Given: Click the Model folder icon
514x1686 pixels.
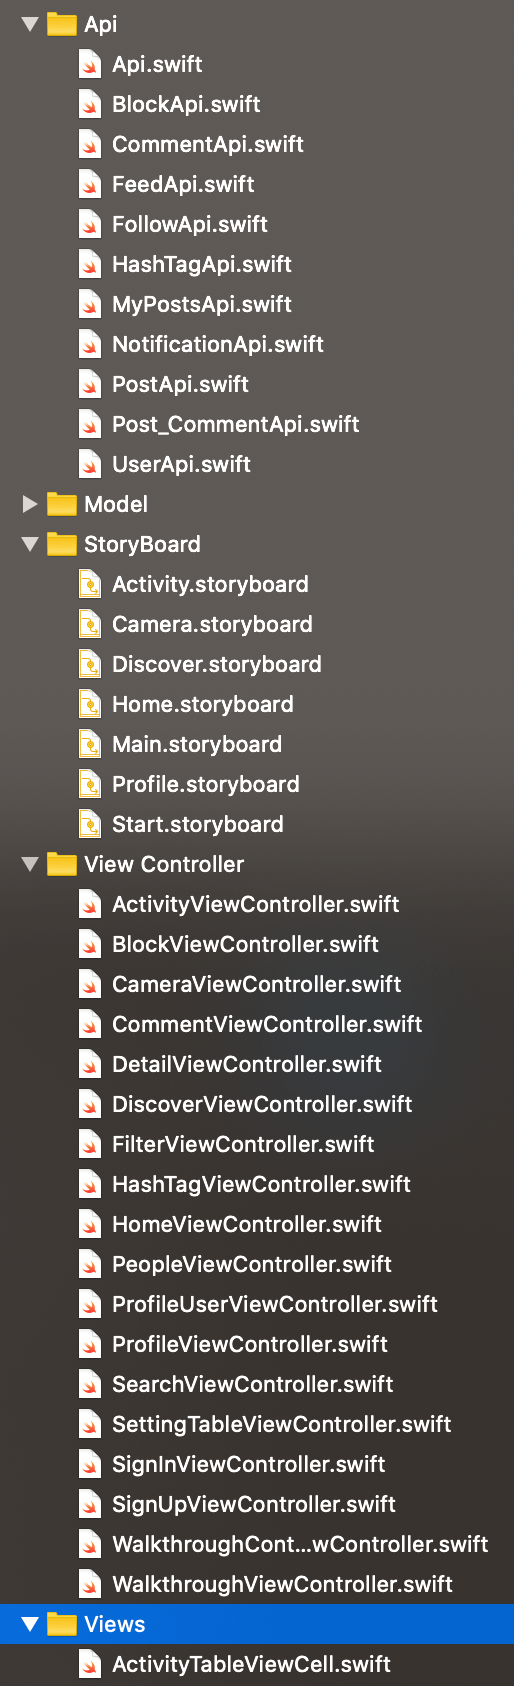Looking at the screenshot, I should (62, 504).
